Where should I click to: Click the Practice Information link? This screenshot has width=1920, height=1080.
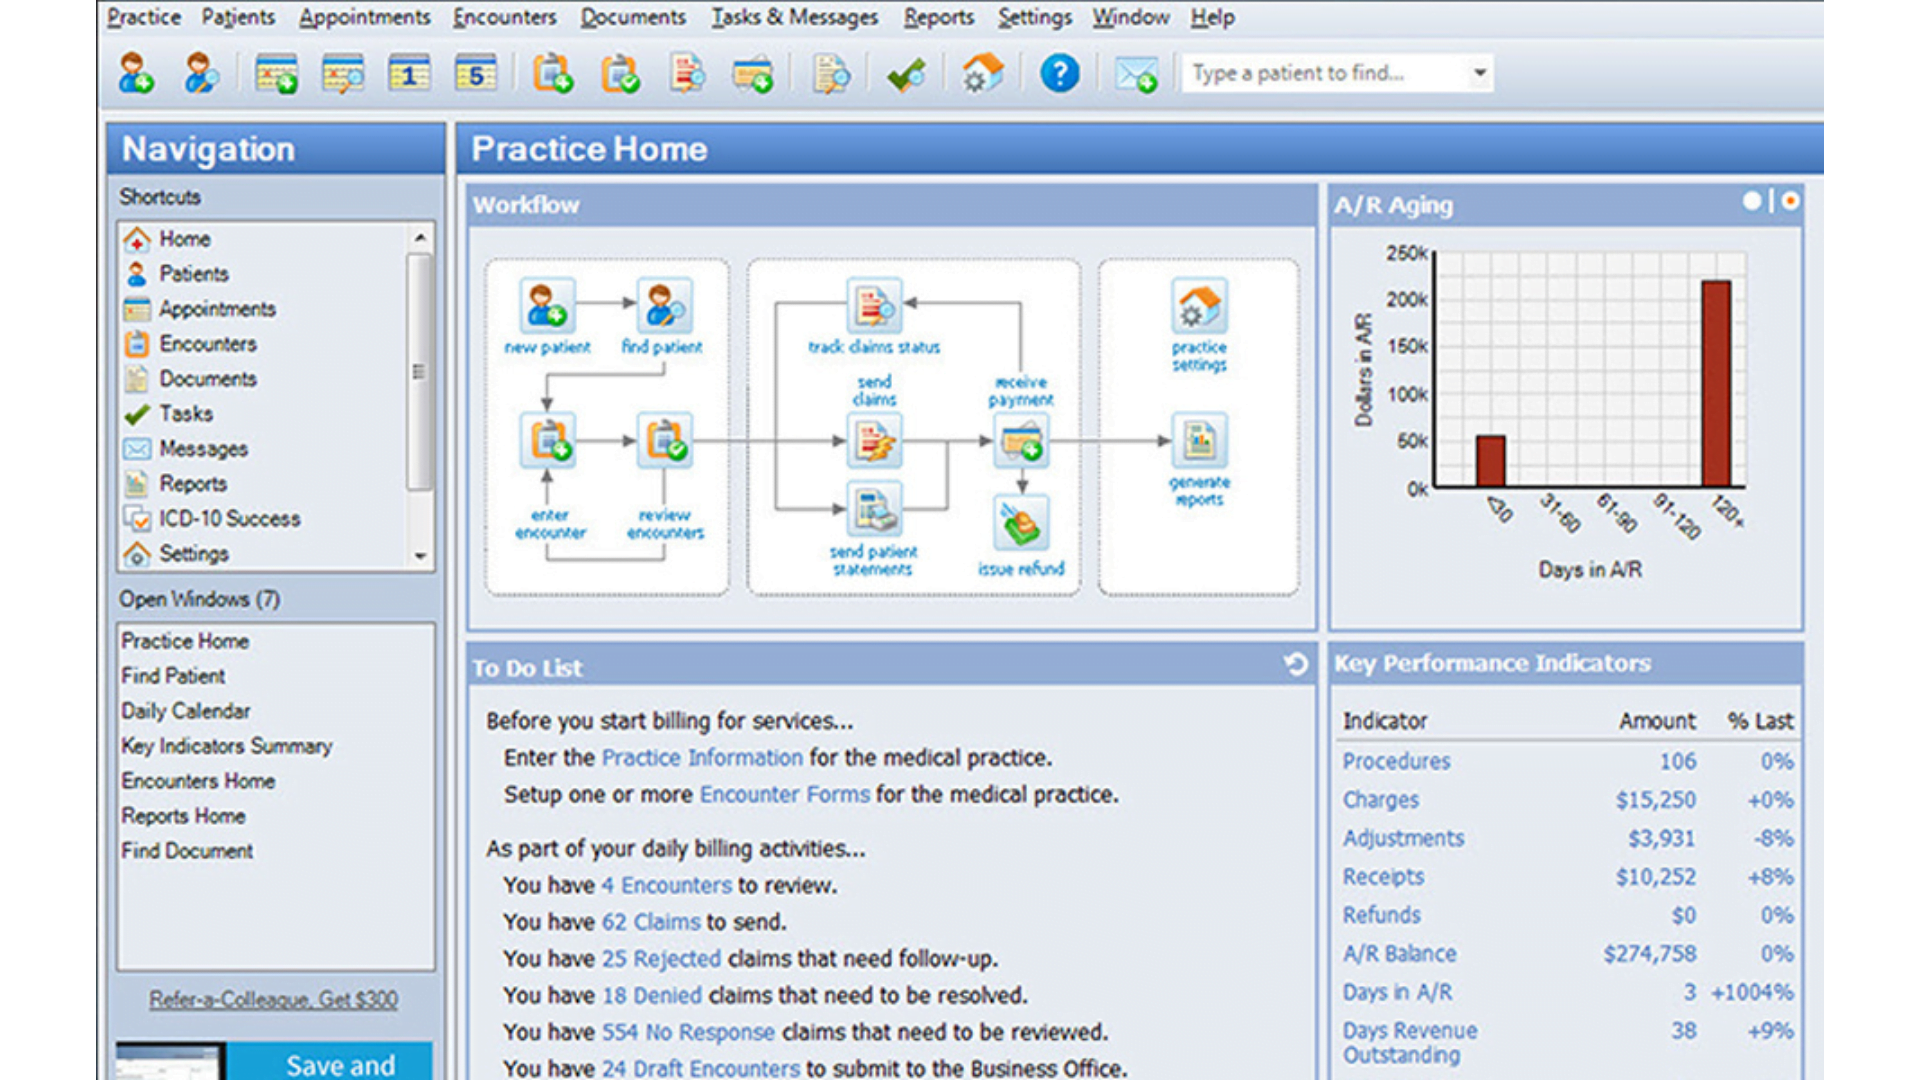pyautogui.click(x=702, y=757)
